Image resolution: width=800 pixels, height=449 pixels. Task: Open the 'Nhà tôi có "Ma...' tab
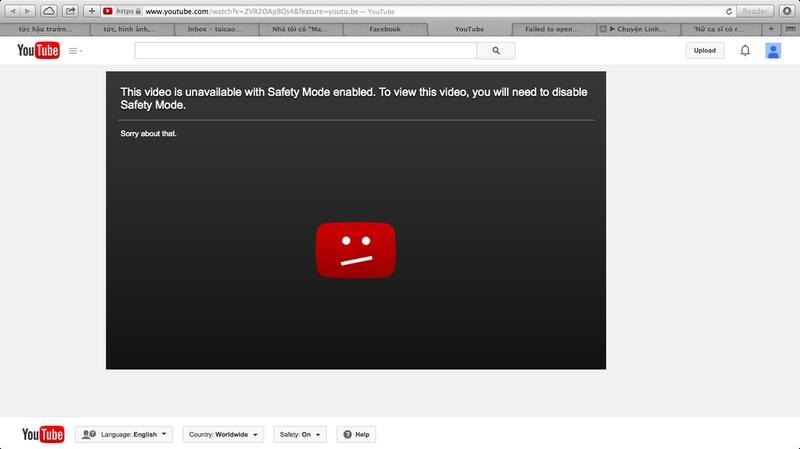301,29
